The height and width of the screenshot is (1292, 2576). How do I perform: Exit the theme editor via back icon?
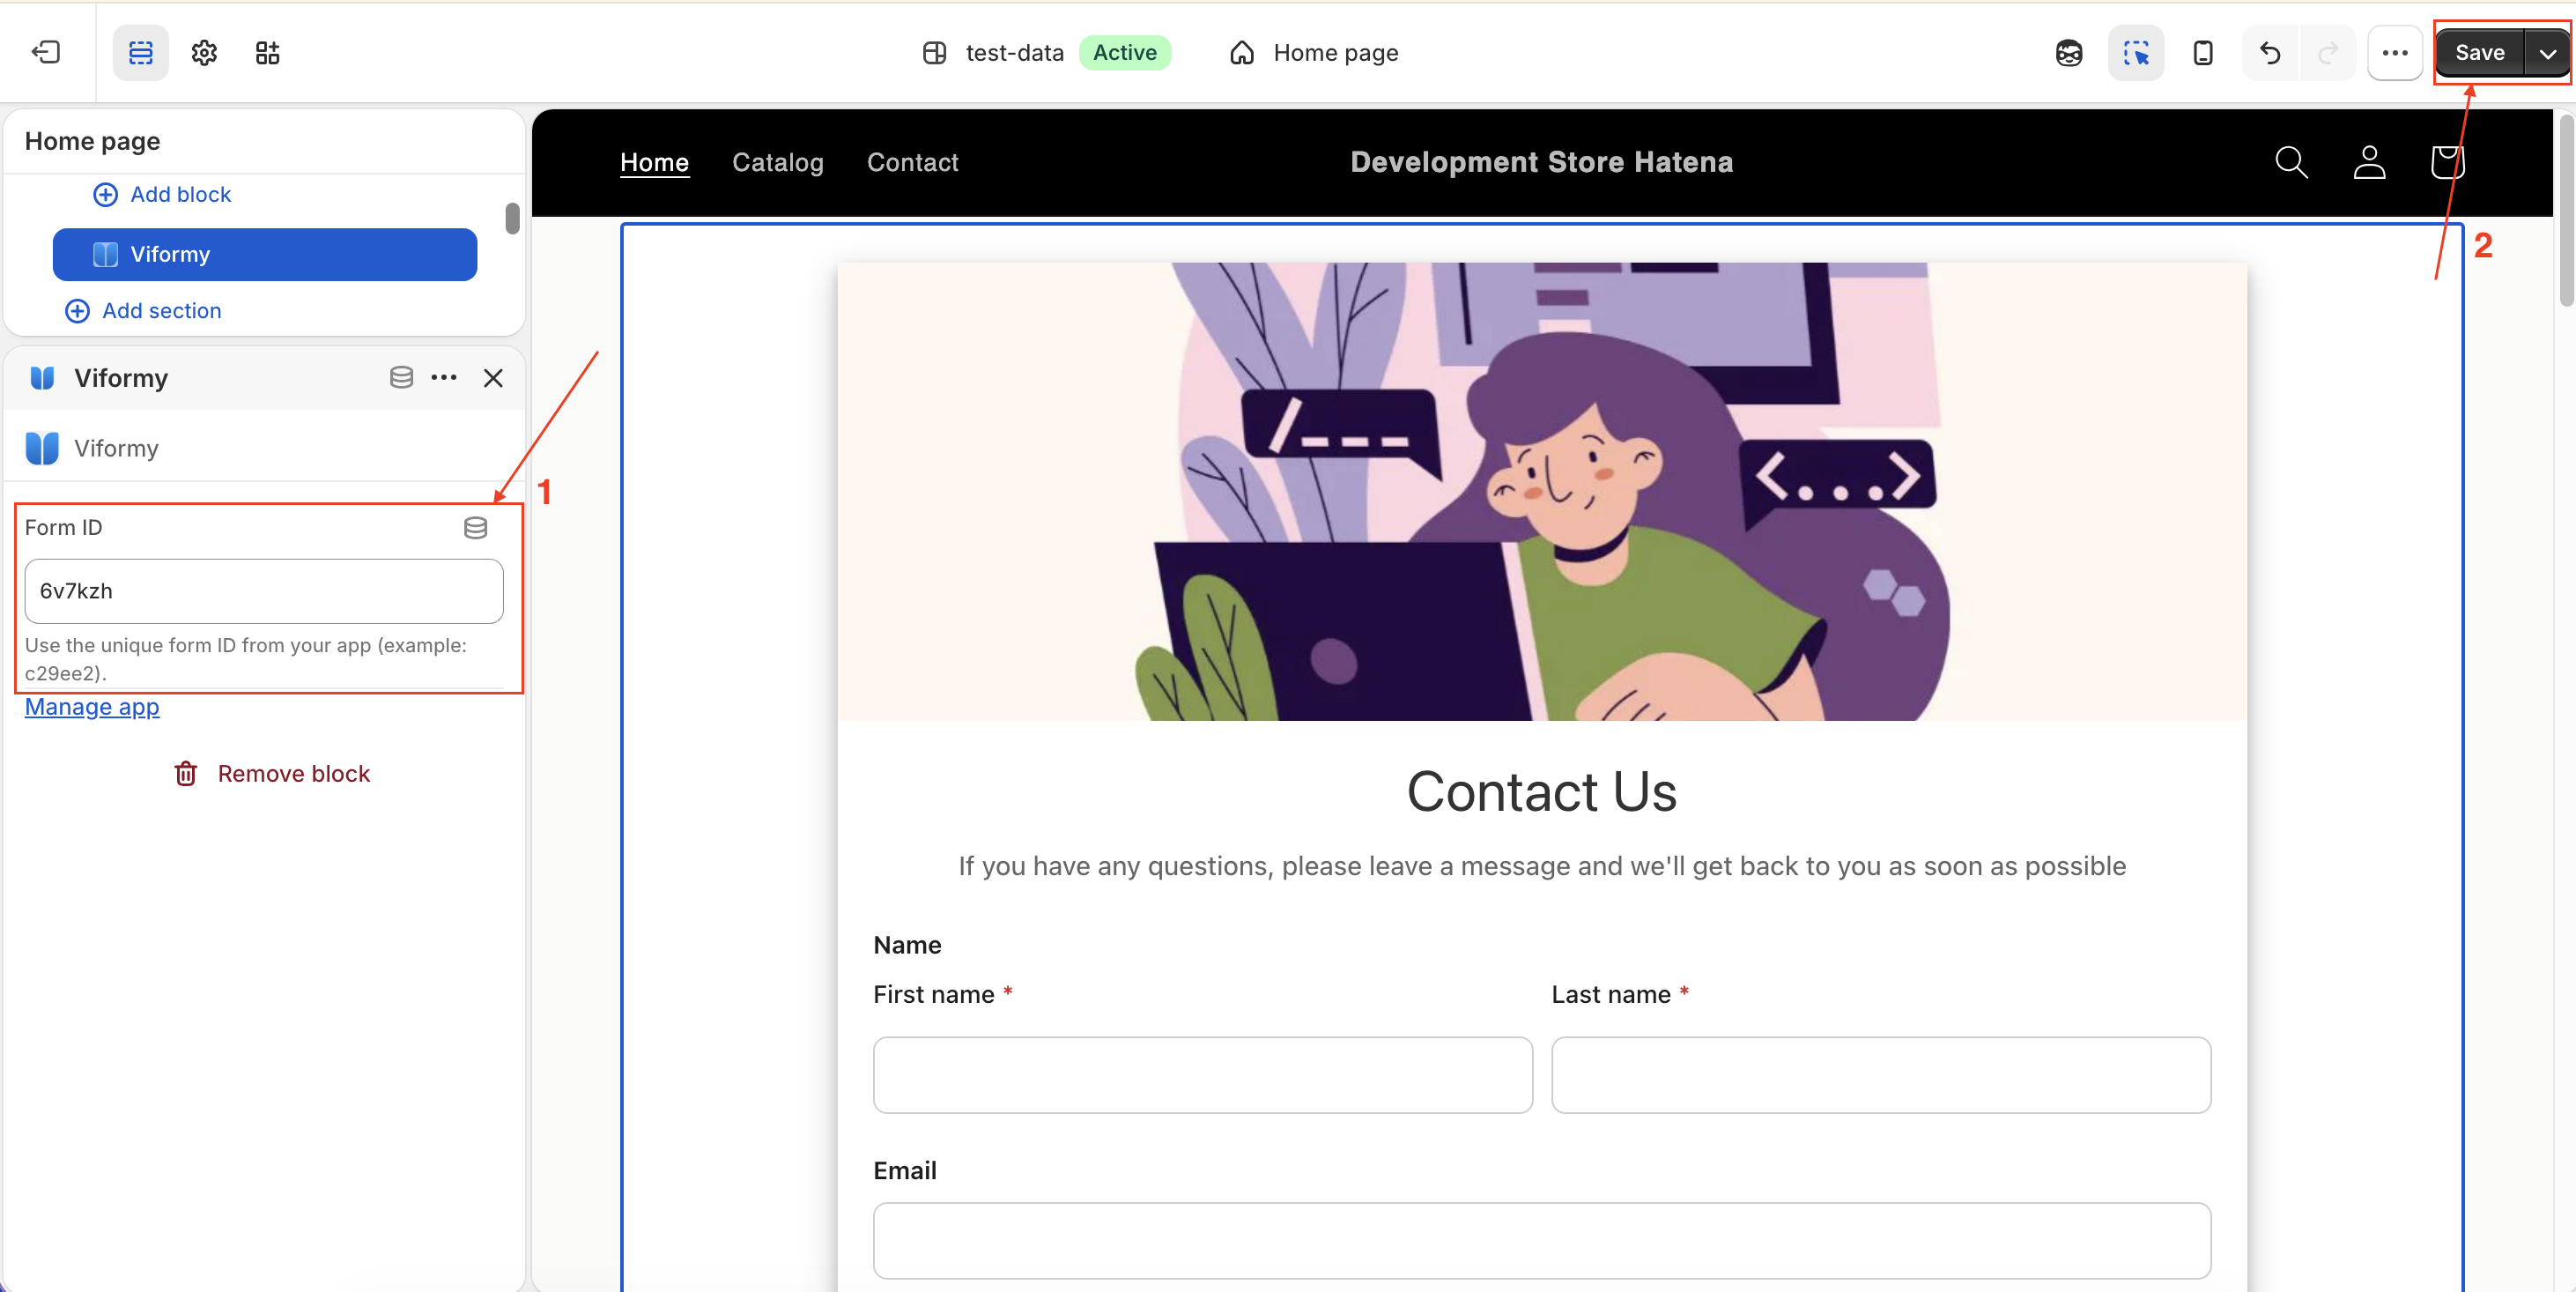pos(46,52)
